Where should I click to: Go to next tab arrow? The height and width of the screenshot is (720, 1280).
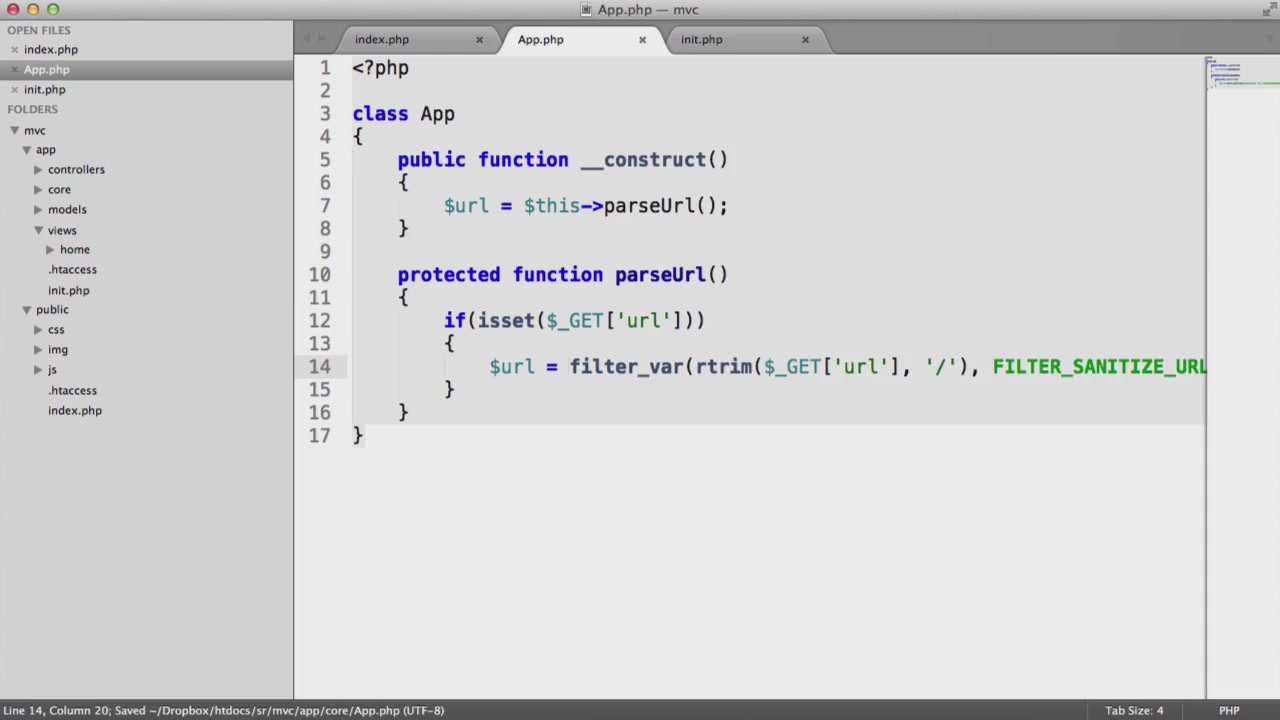(x=321, y=39)
